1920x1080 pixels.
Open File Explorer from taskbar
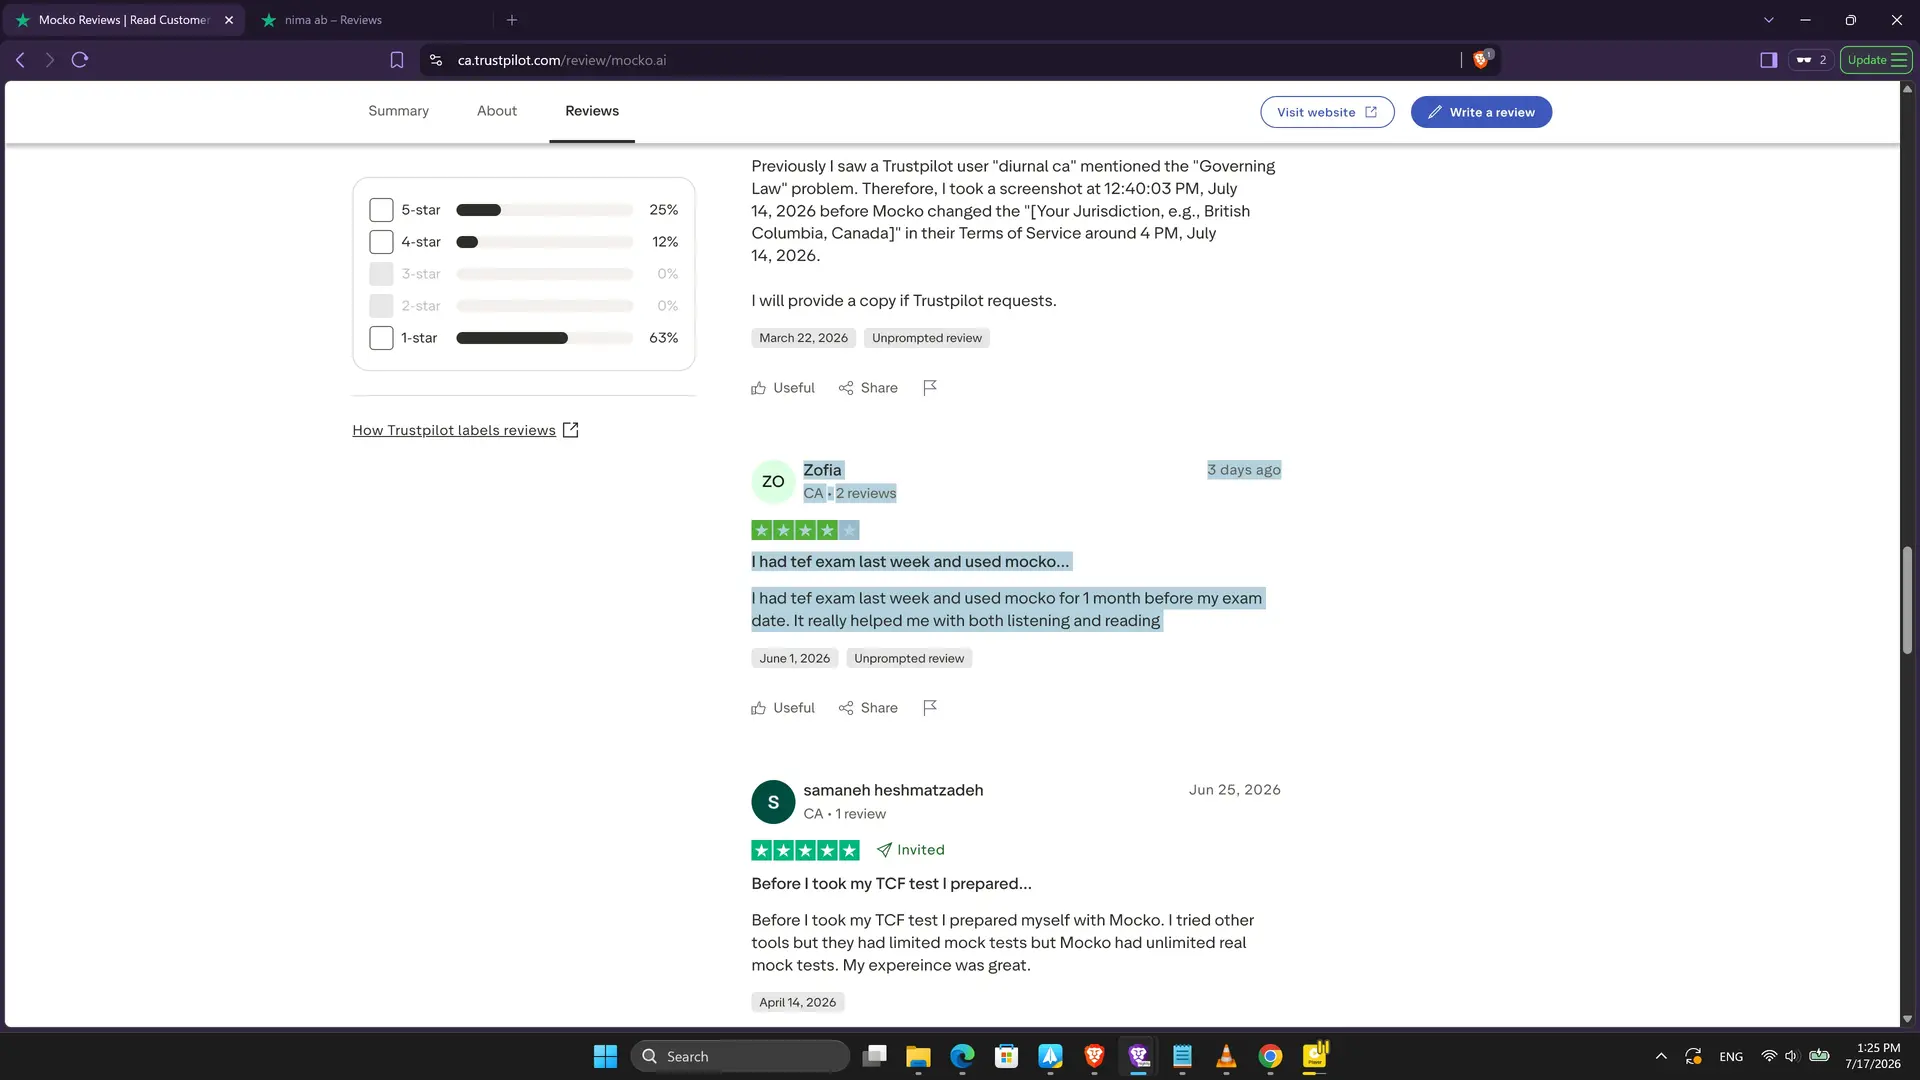click(x=918, y=1056)
